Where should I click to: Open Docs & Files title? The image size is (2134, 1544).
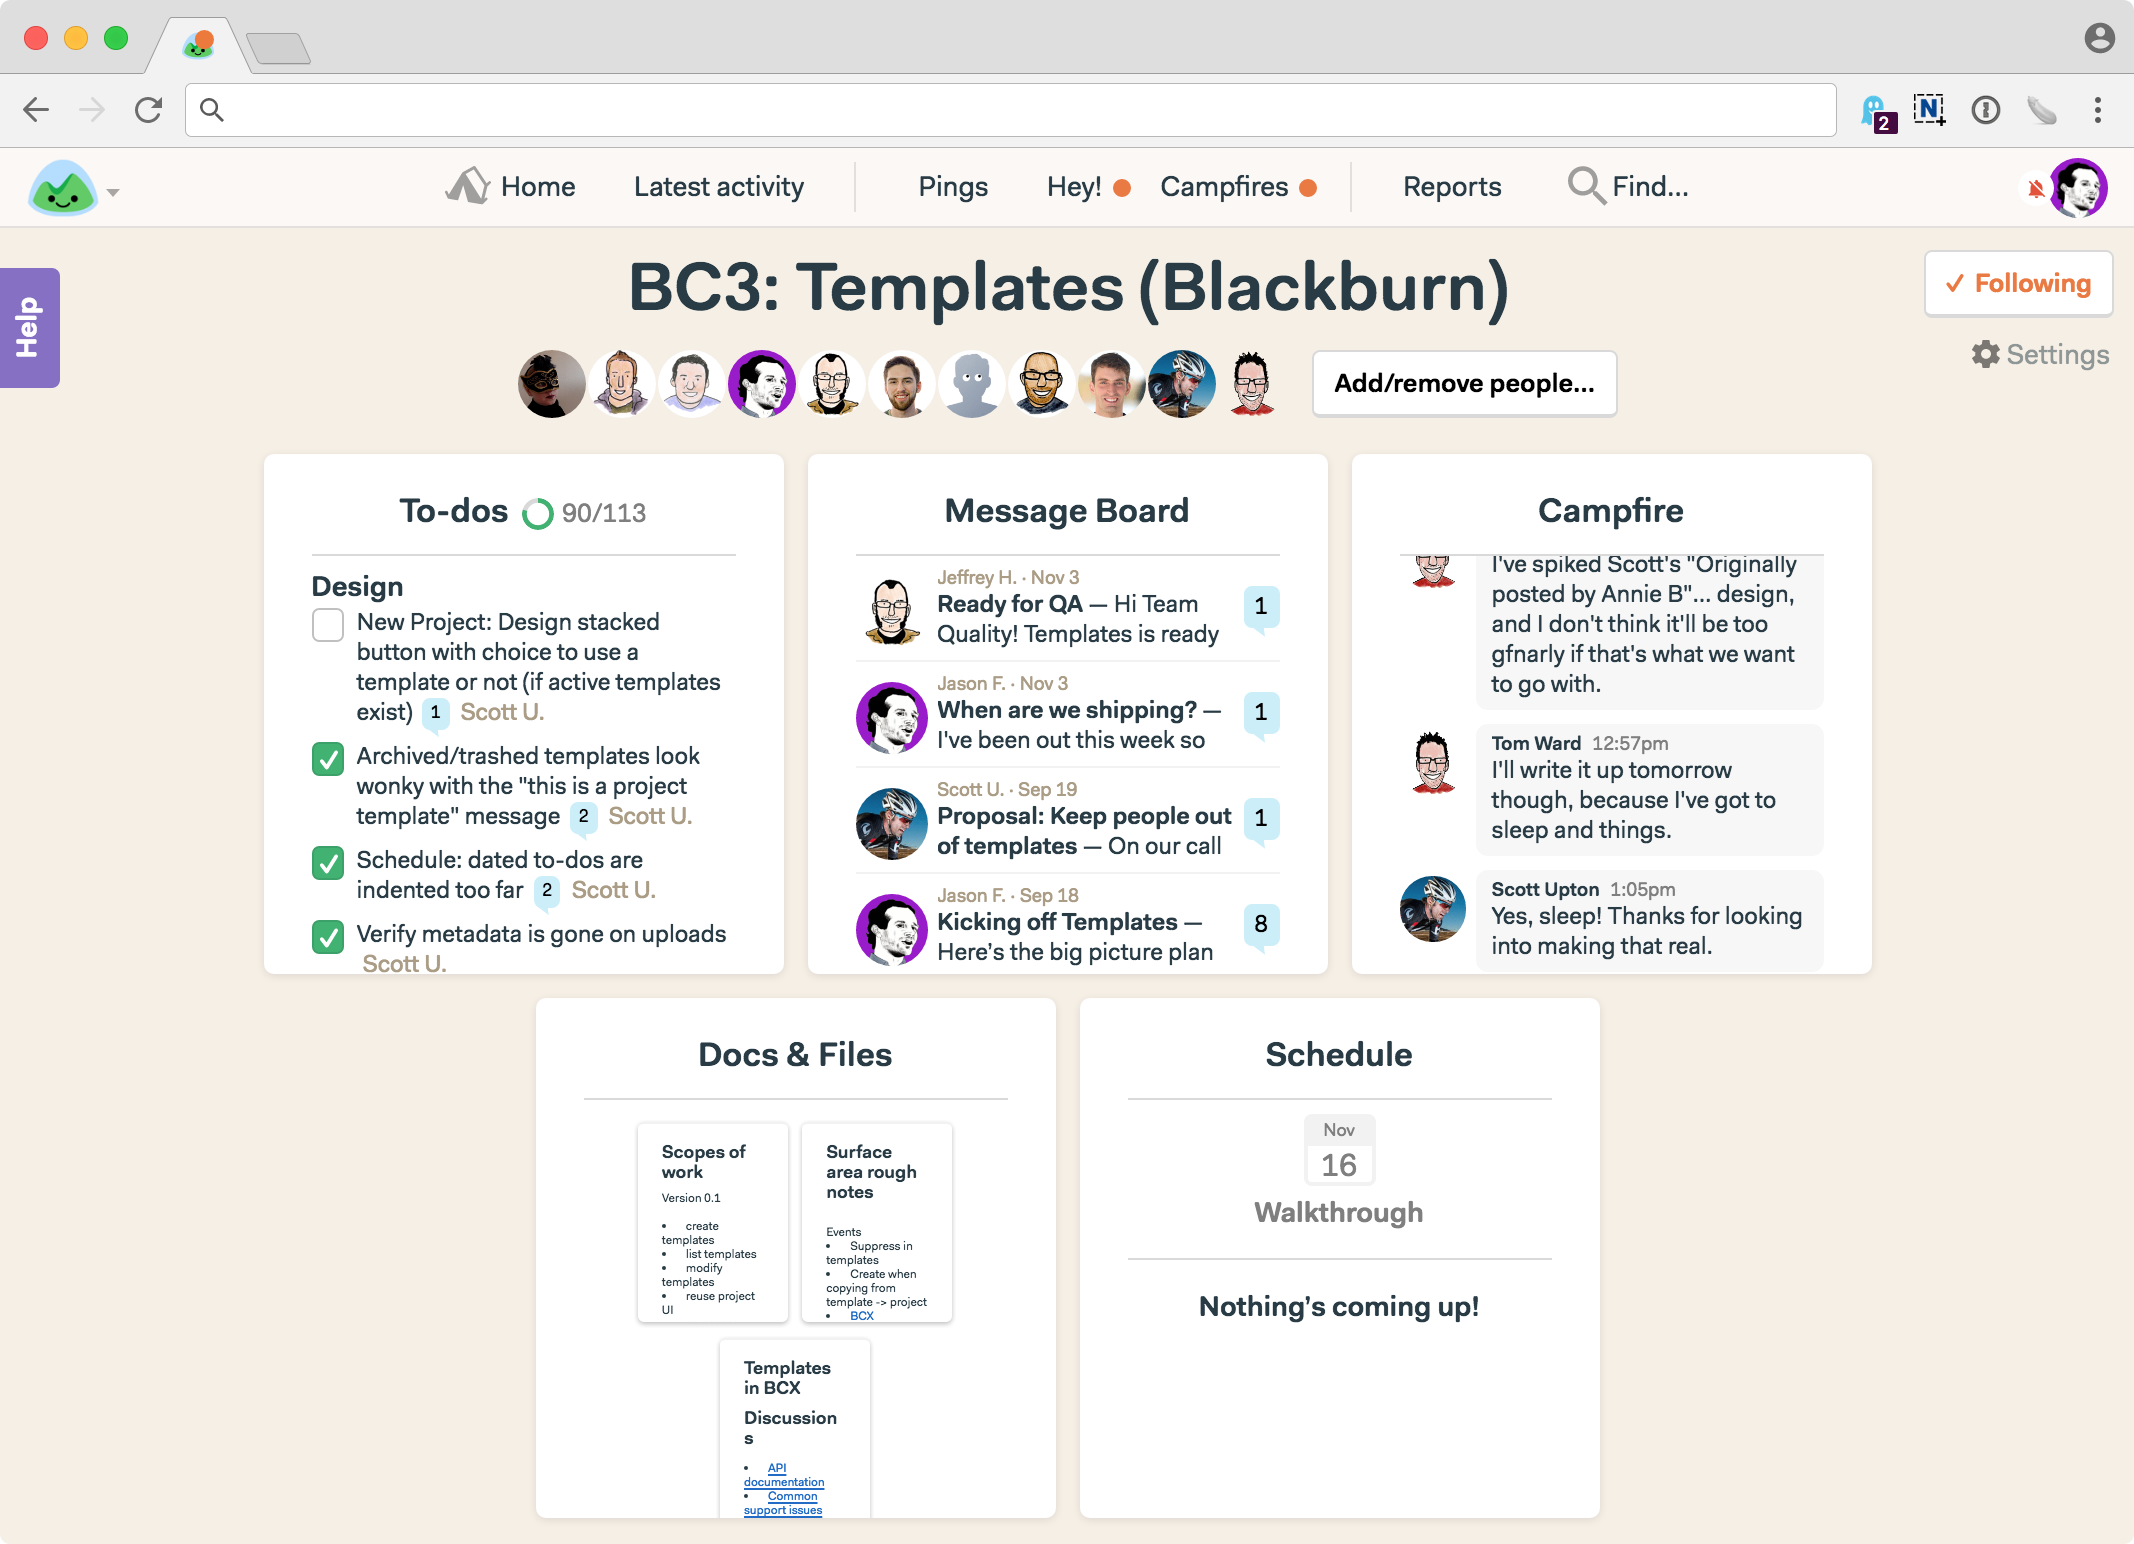click(x=795, y=1054)
